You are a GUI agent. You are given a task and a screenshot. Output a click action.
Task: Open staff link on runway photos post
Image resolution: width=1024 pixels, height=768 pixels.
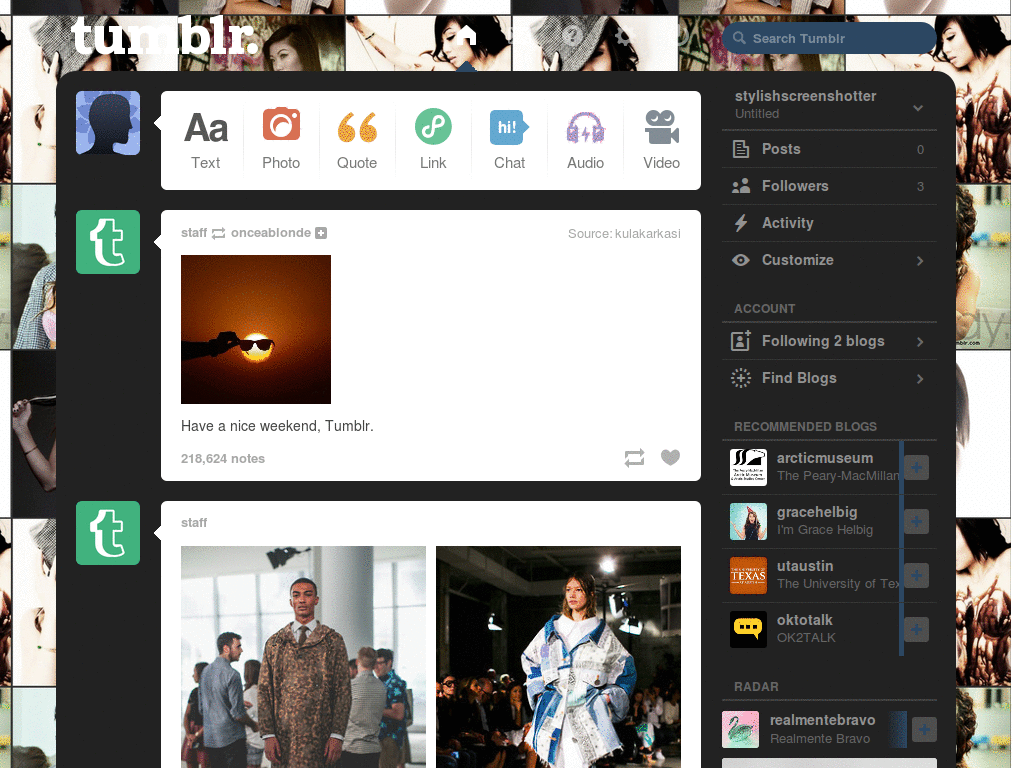(194, 522)
